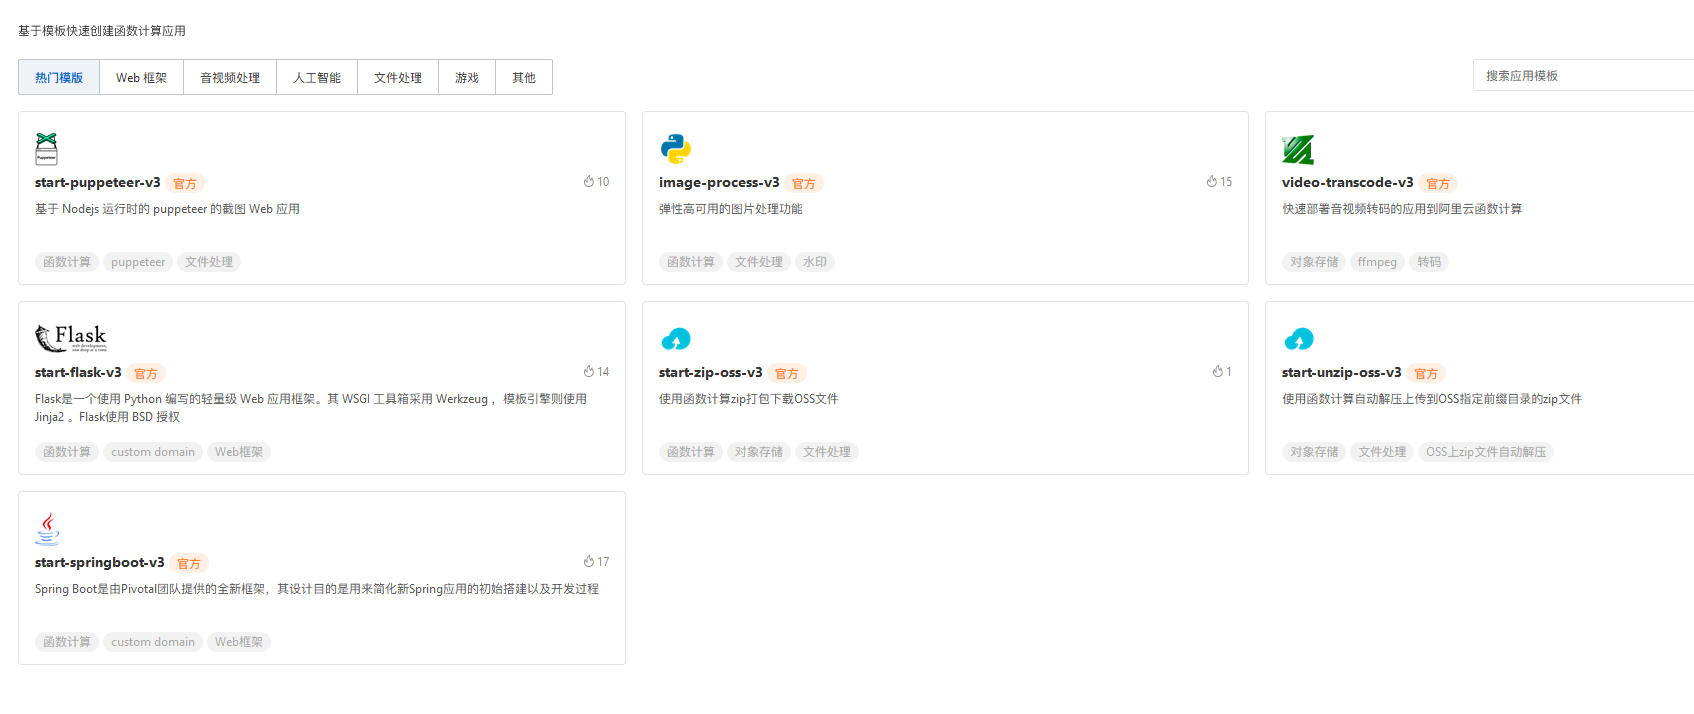Click the OSS上zip文件自动解压 tag
Screen dimensions: 1694x714
(x=1486, y=452)
